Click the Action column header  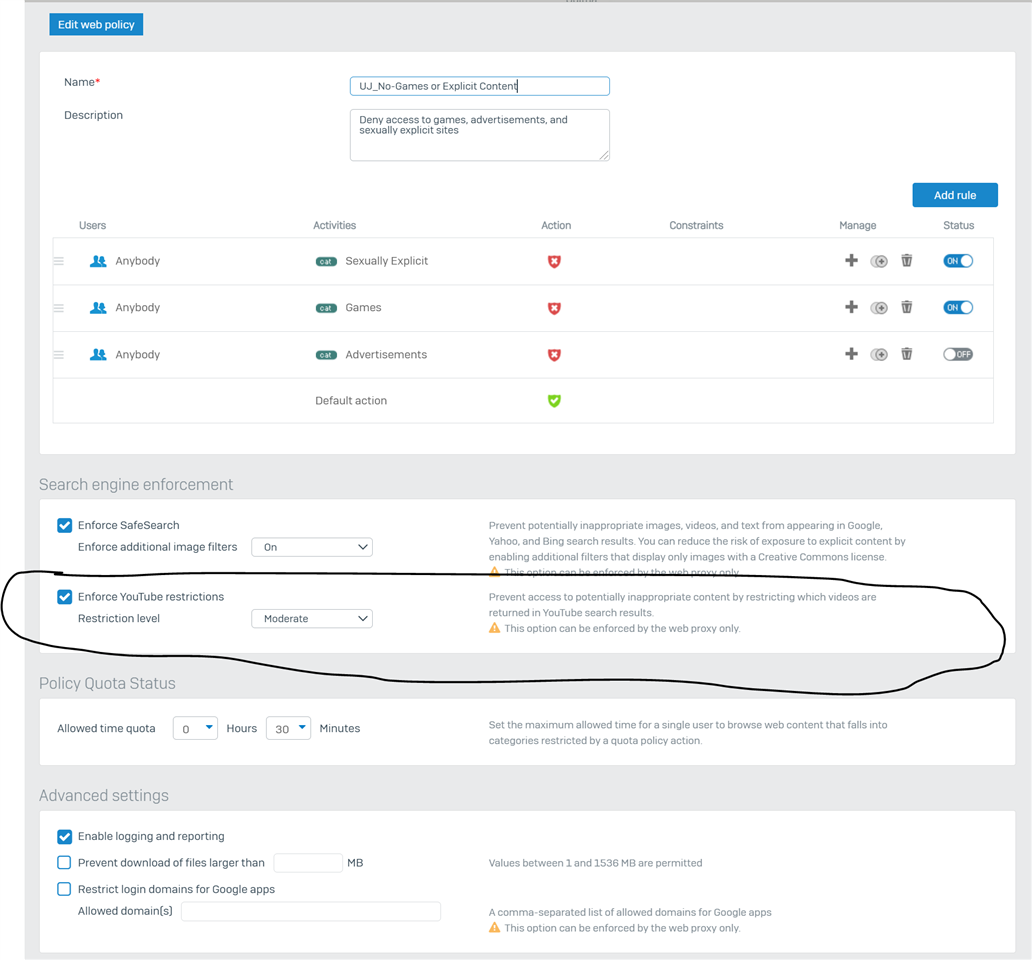pos(556,225)
